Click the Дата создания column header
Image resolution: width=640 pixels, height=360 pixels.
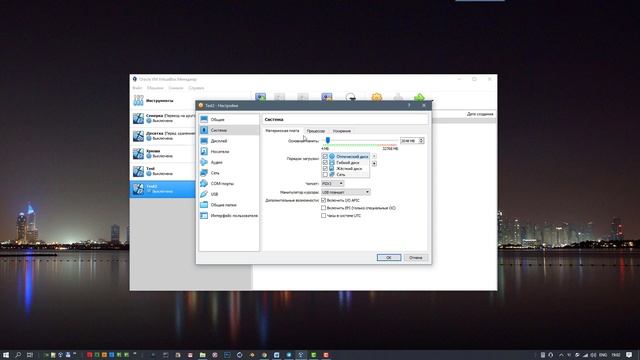pyautogui.click(x=480, y=114)
